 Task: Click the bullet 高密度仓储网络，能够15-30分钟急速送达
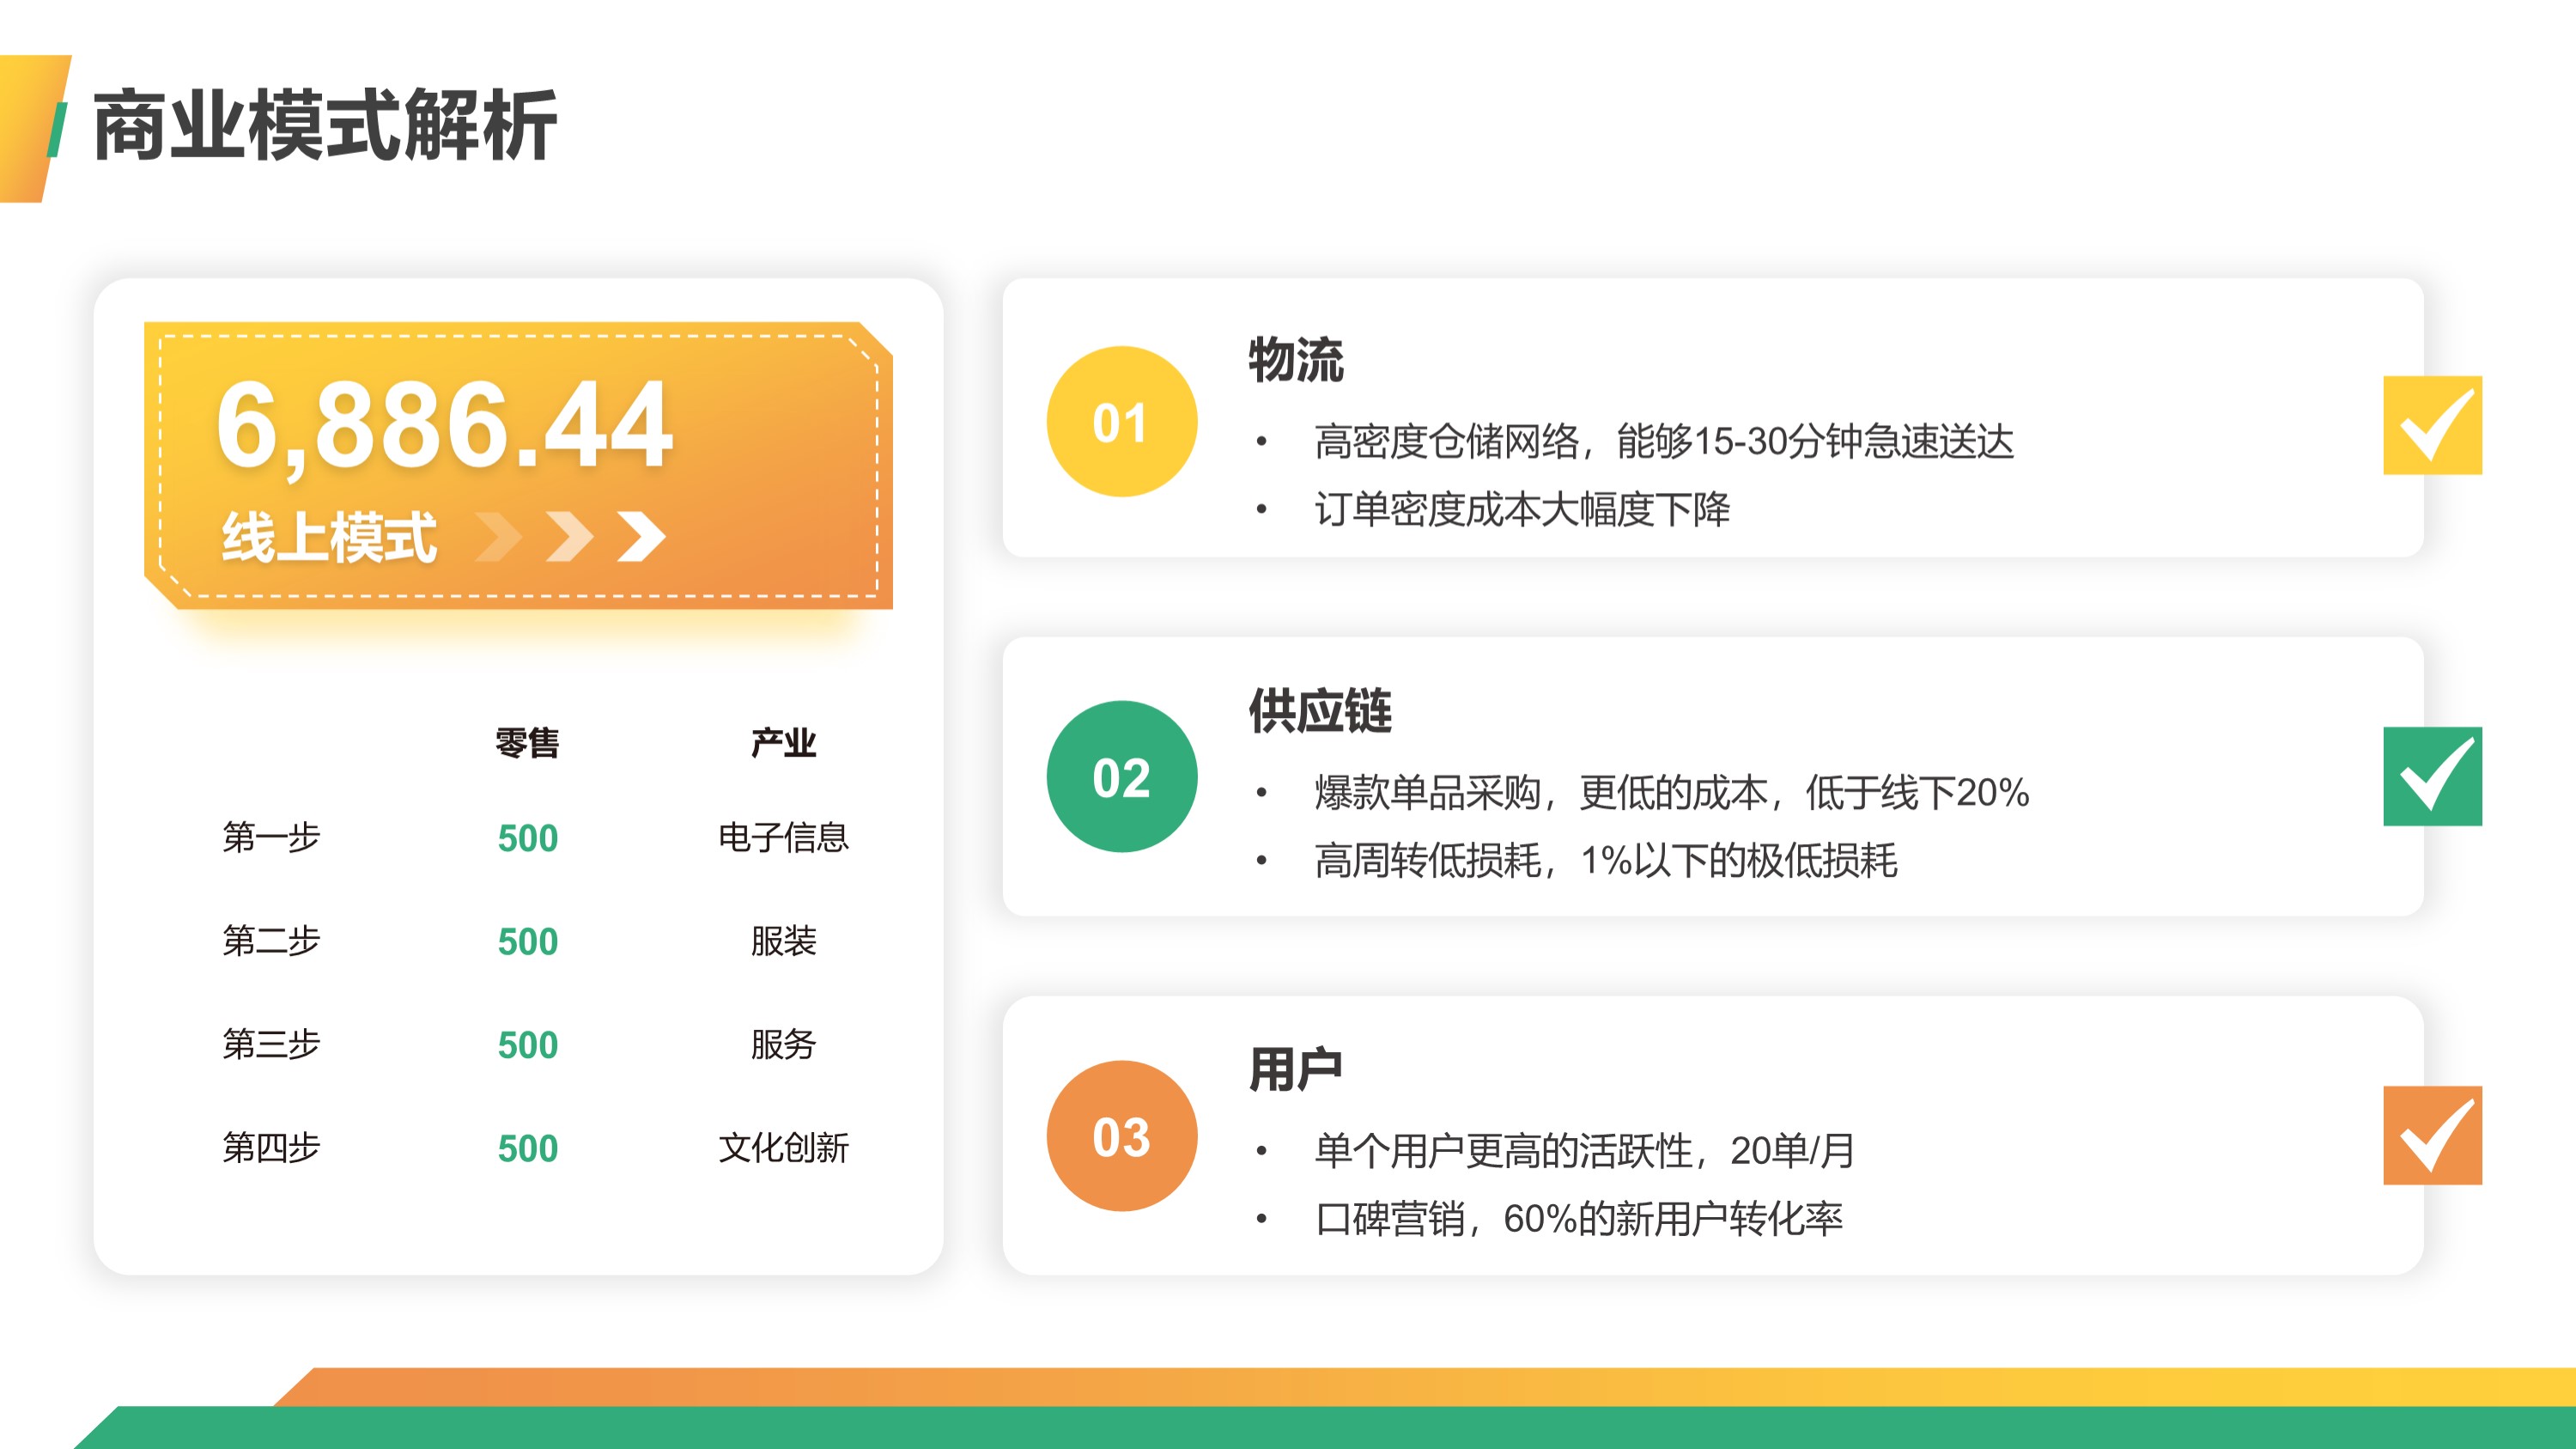[x=1664, y=441]
